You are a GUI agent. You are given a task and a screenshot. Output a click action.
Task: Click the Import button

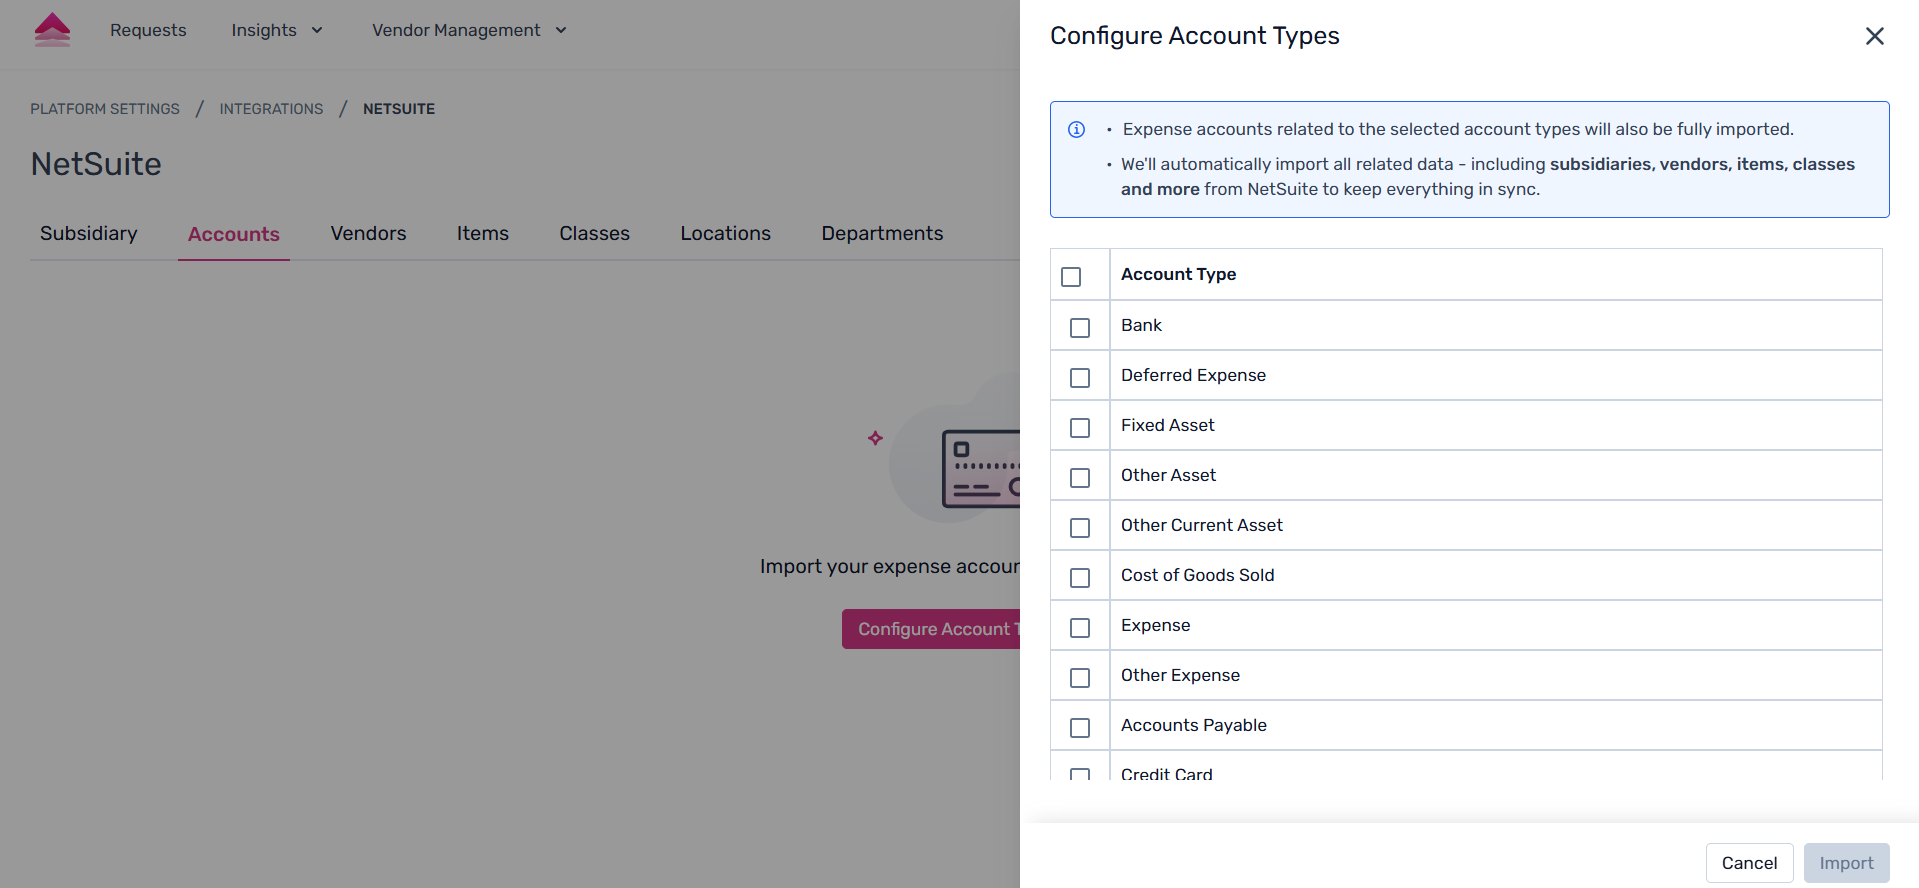(1846, 863)
